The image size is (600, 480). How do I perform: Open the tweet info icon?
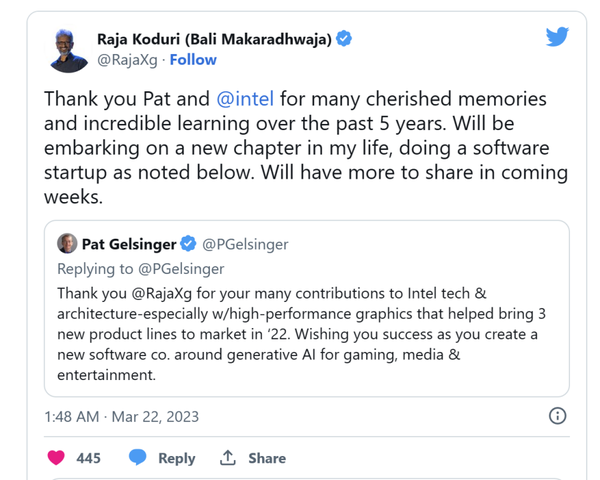pyautogui.click(x=558, y=416)
